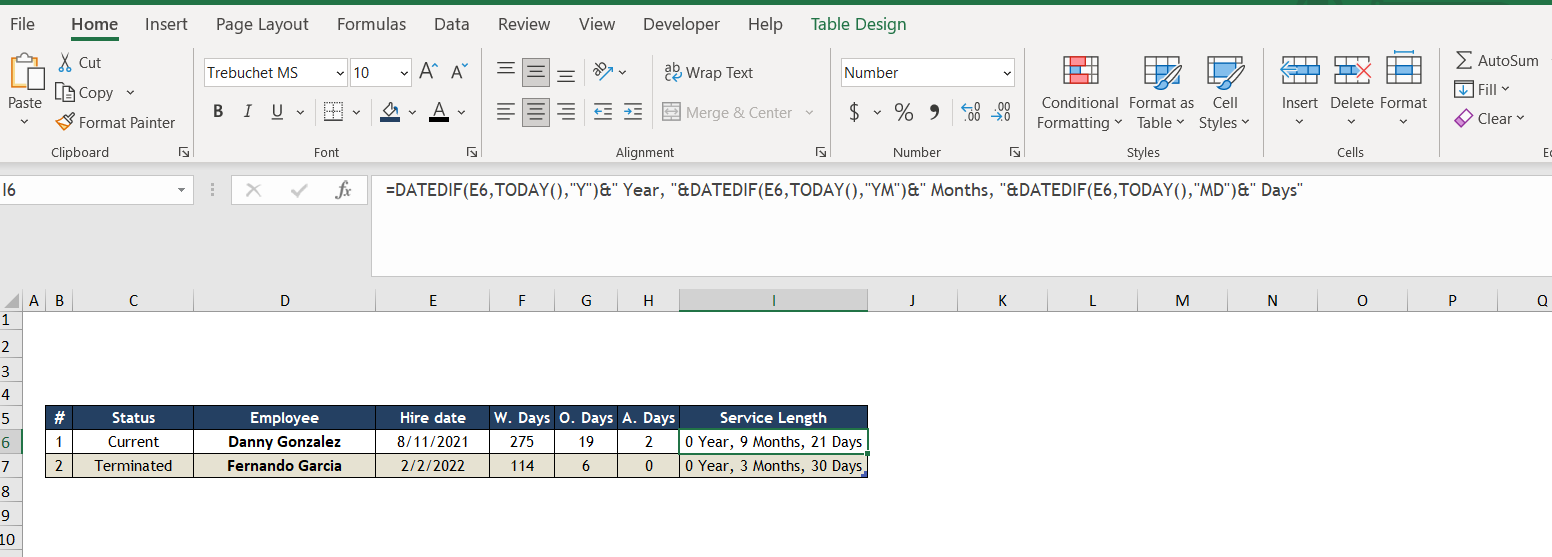
Task: Expand the Clear dropdown in Editing
Action: pos(1521,118)
